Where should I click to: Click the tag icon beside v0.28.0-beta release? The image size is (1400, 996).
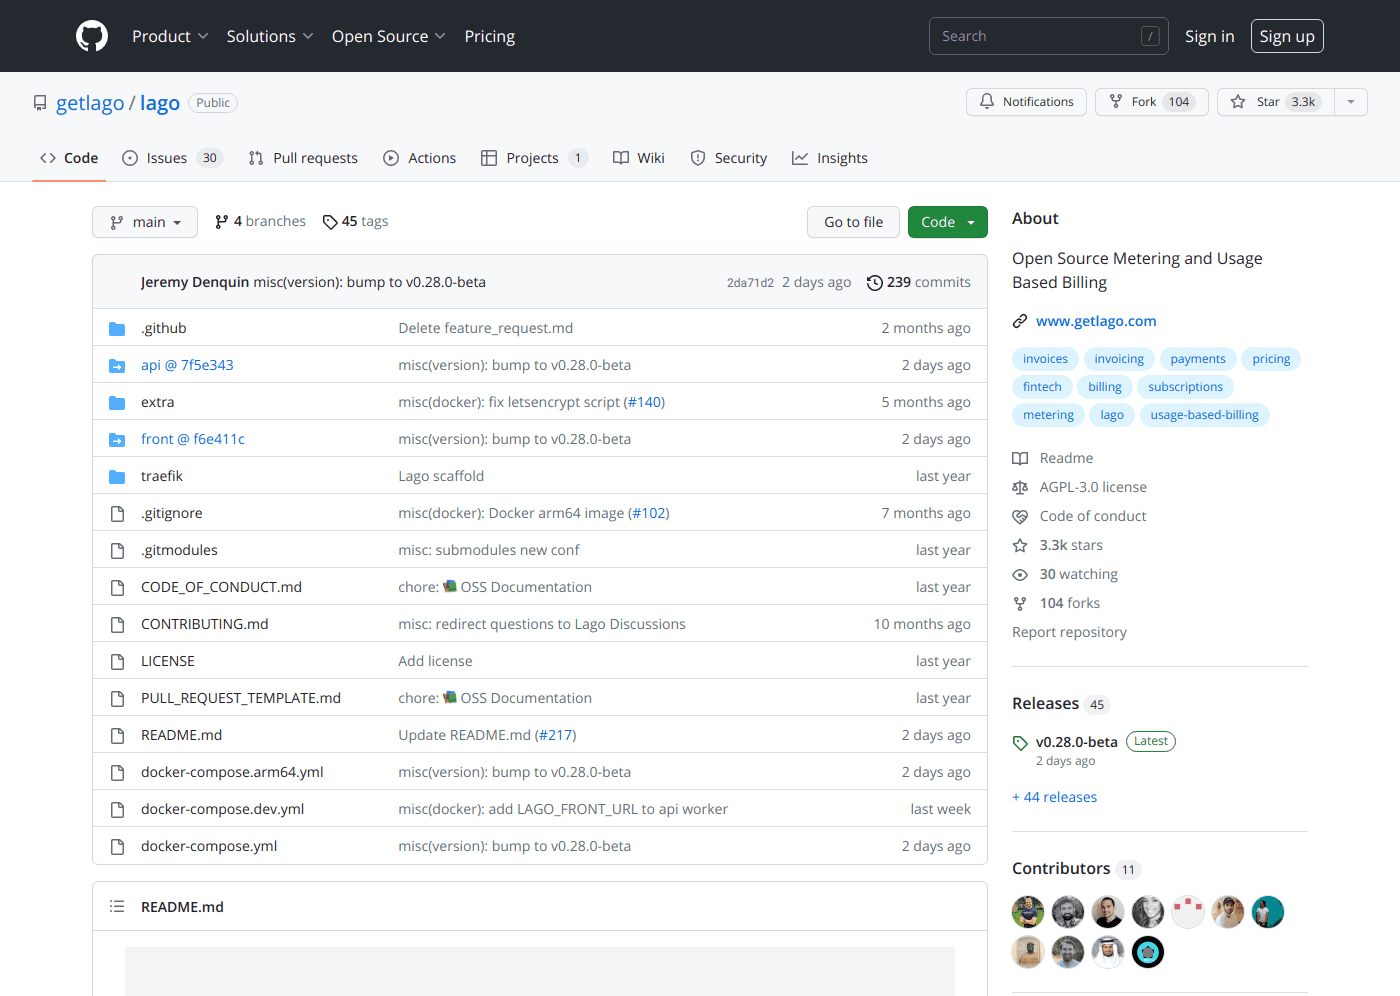(1020, 743)
